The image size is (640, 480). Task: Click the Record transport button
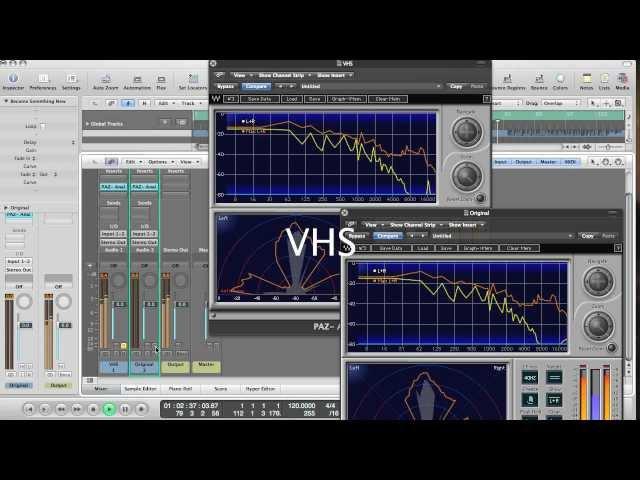point(141,409)
